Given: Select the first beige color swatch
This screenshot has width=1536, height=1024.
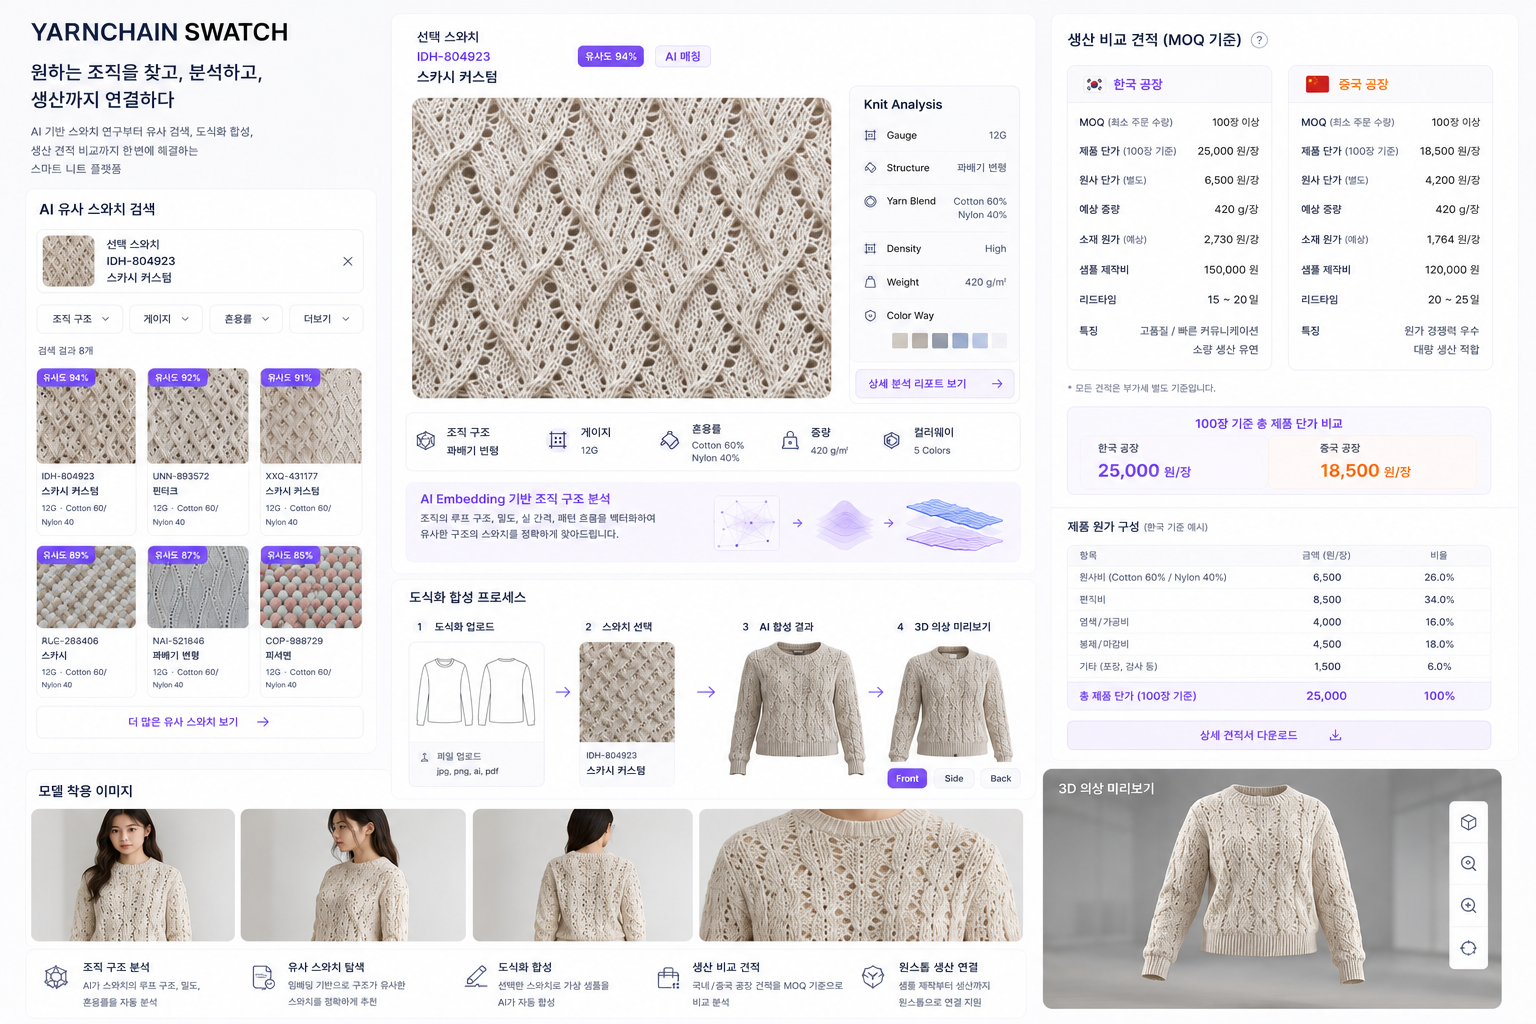Looking at the screenshot, I should (x=900, y=341).
